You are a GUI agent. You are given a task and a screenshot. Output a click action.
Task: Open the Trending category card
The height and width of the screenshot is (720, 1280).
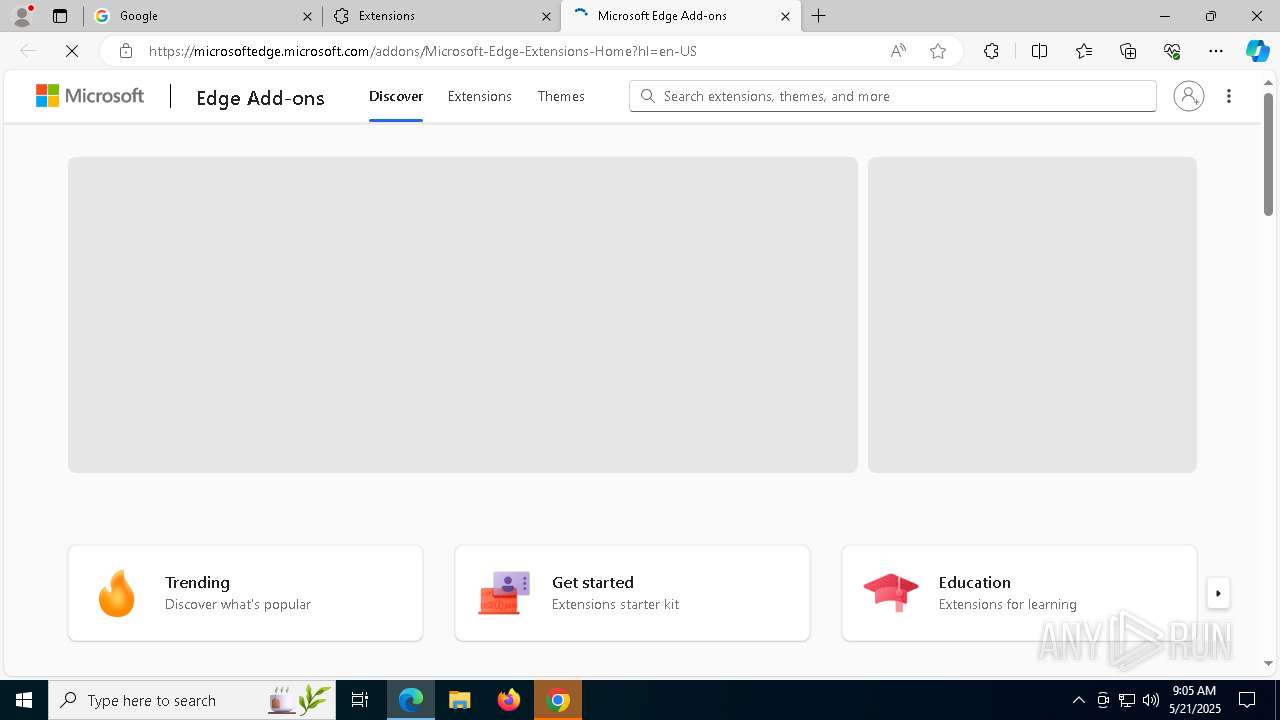point(245,593)
